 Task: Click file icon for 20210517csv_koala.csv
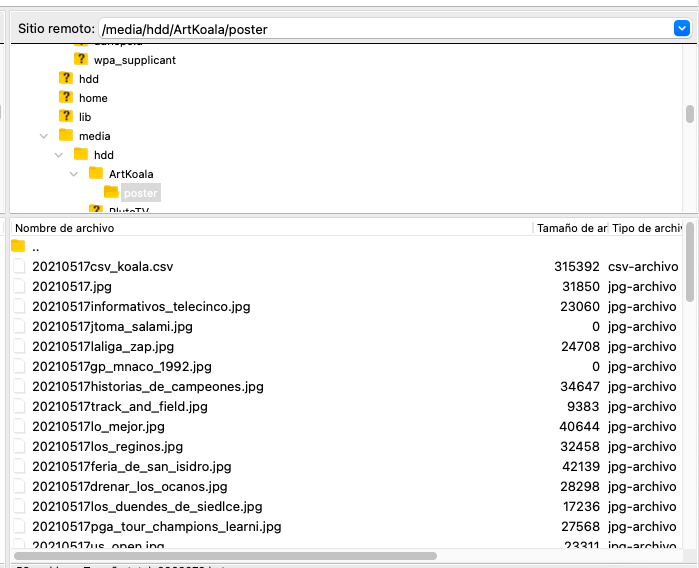click(18, 267)
